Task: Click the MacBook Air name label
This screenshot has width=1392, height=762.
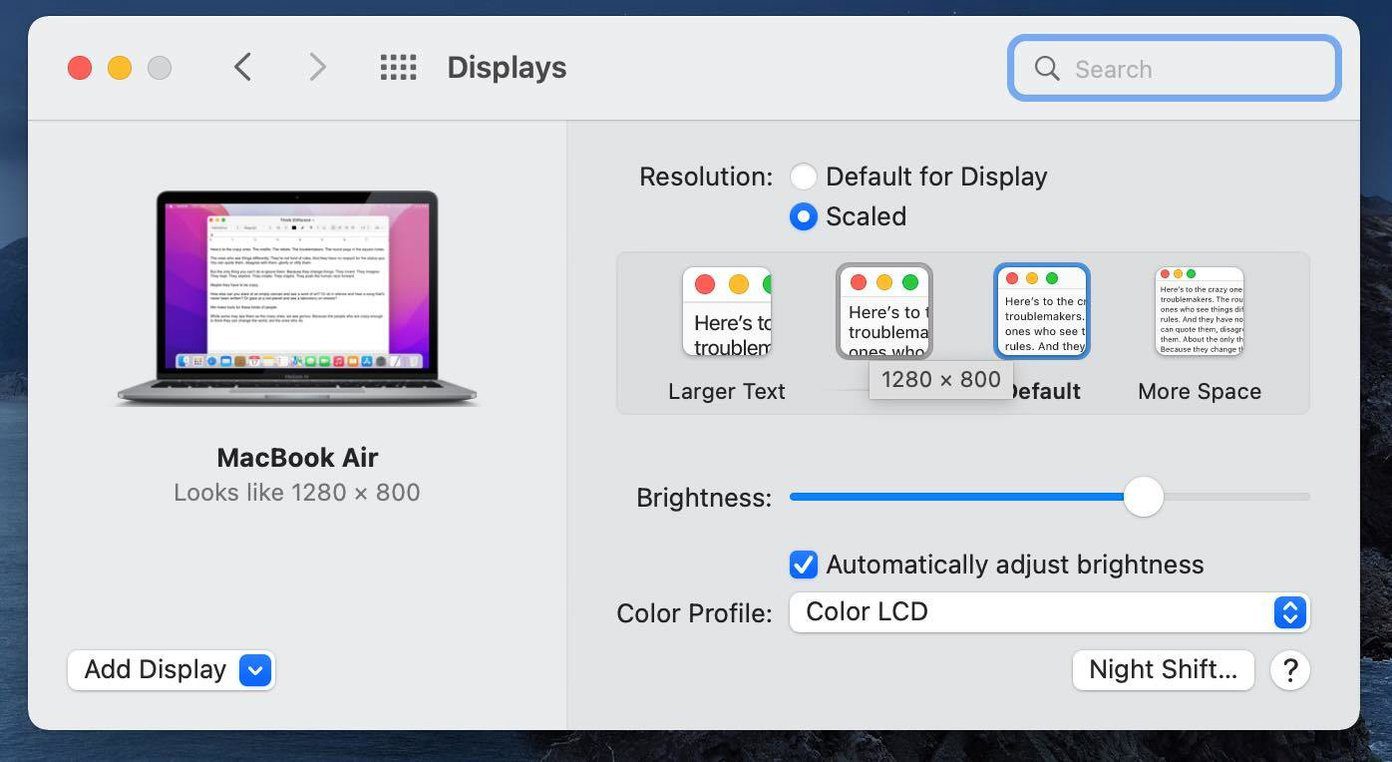Action: (297, 458)
